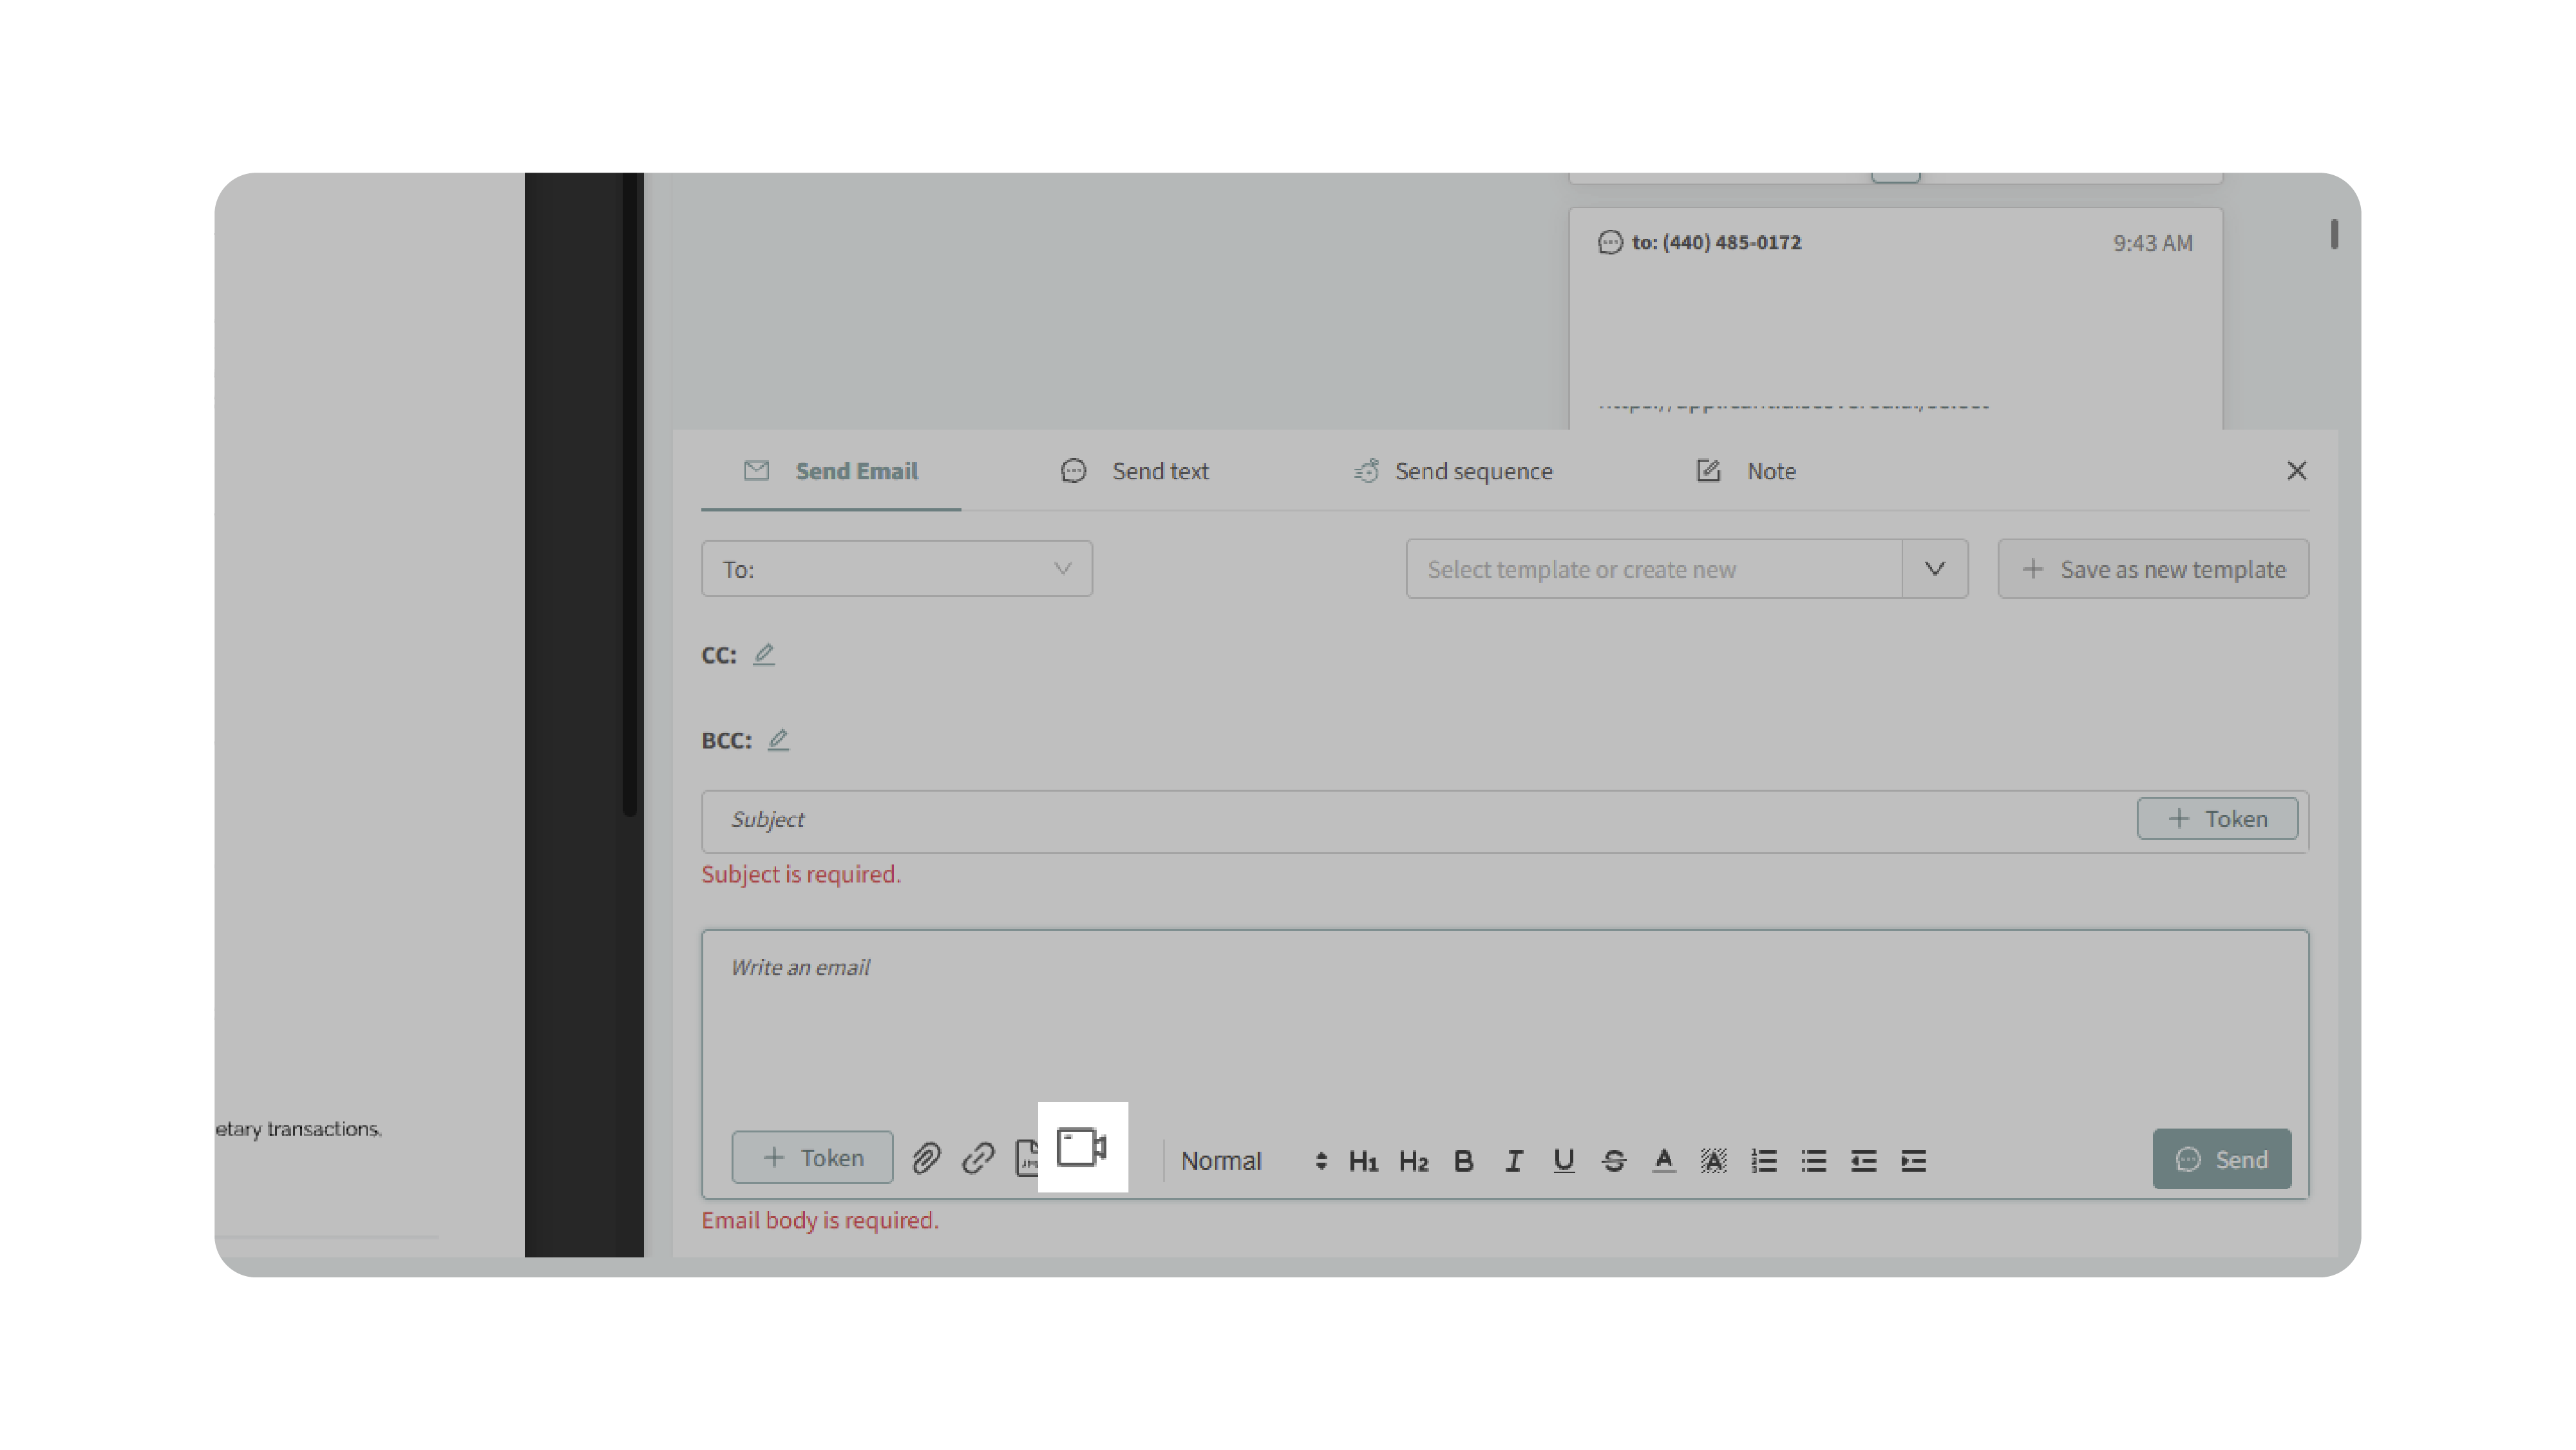Switch to the Send text tab
Viewport: 2576px width, 1450px height.
pyautogui.click(x=1134, y=471)
